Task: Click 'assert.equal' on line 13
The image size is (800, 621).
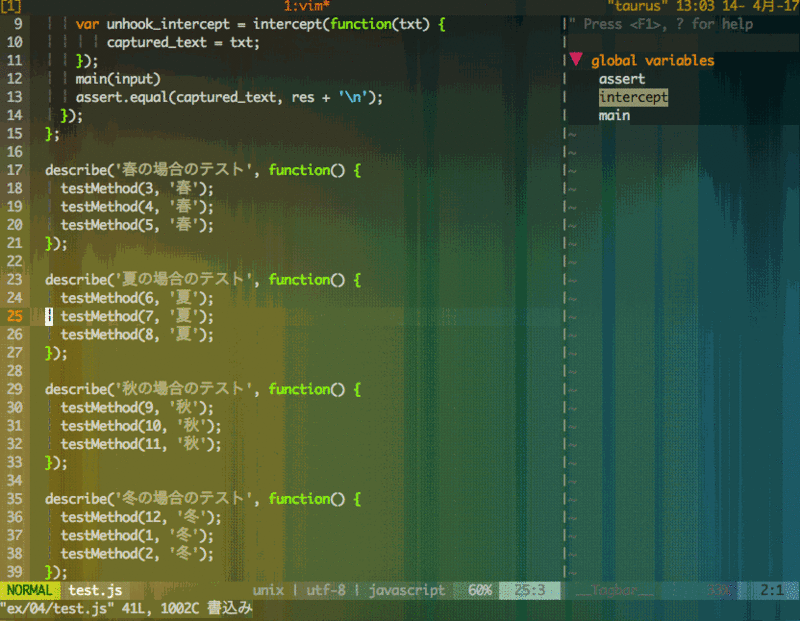Action: click(x=122, y=97)
